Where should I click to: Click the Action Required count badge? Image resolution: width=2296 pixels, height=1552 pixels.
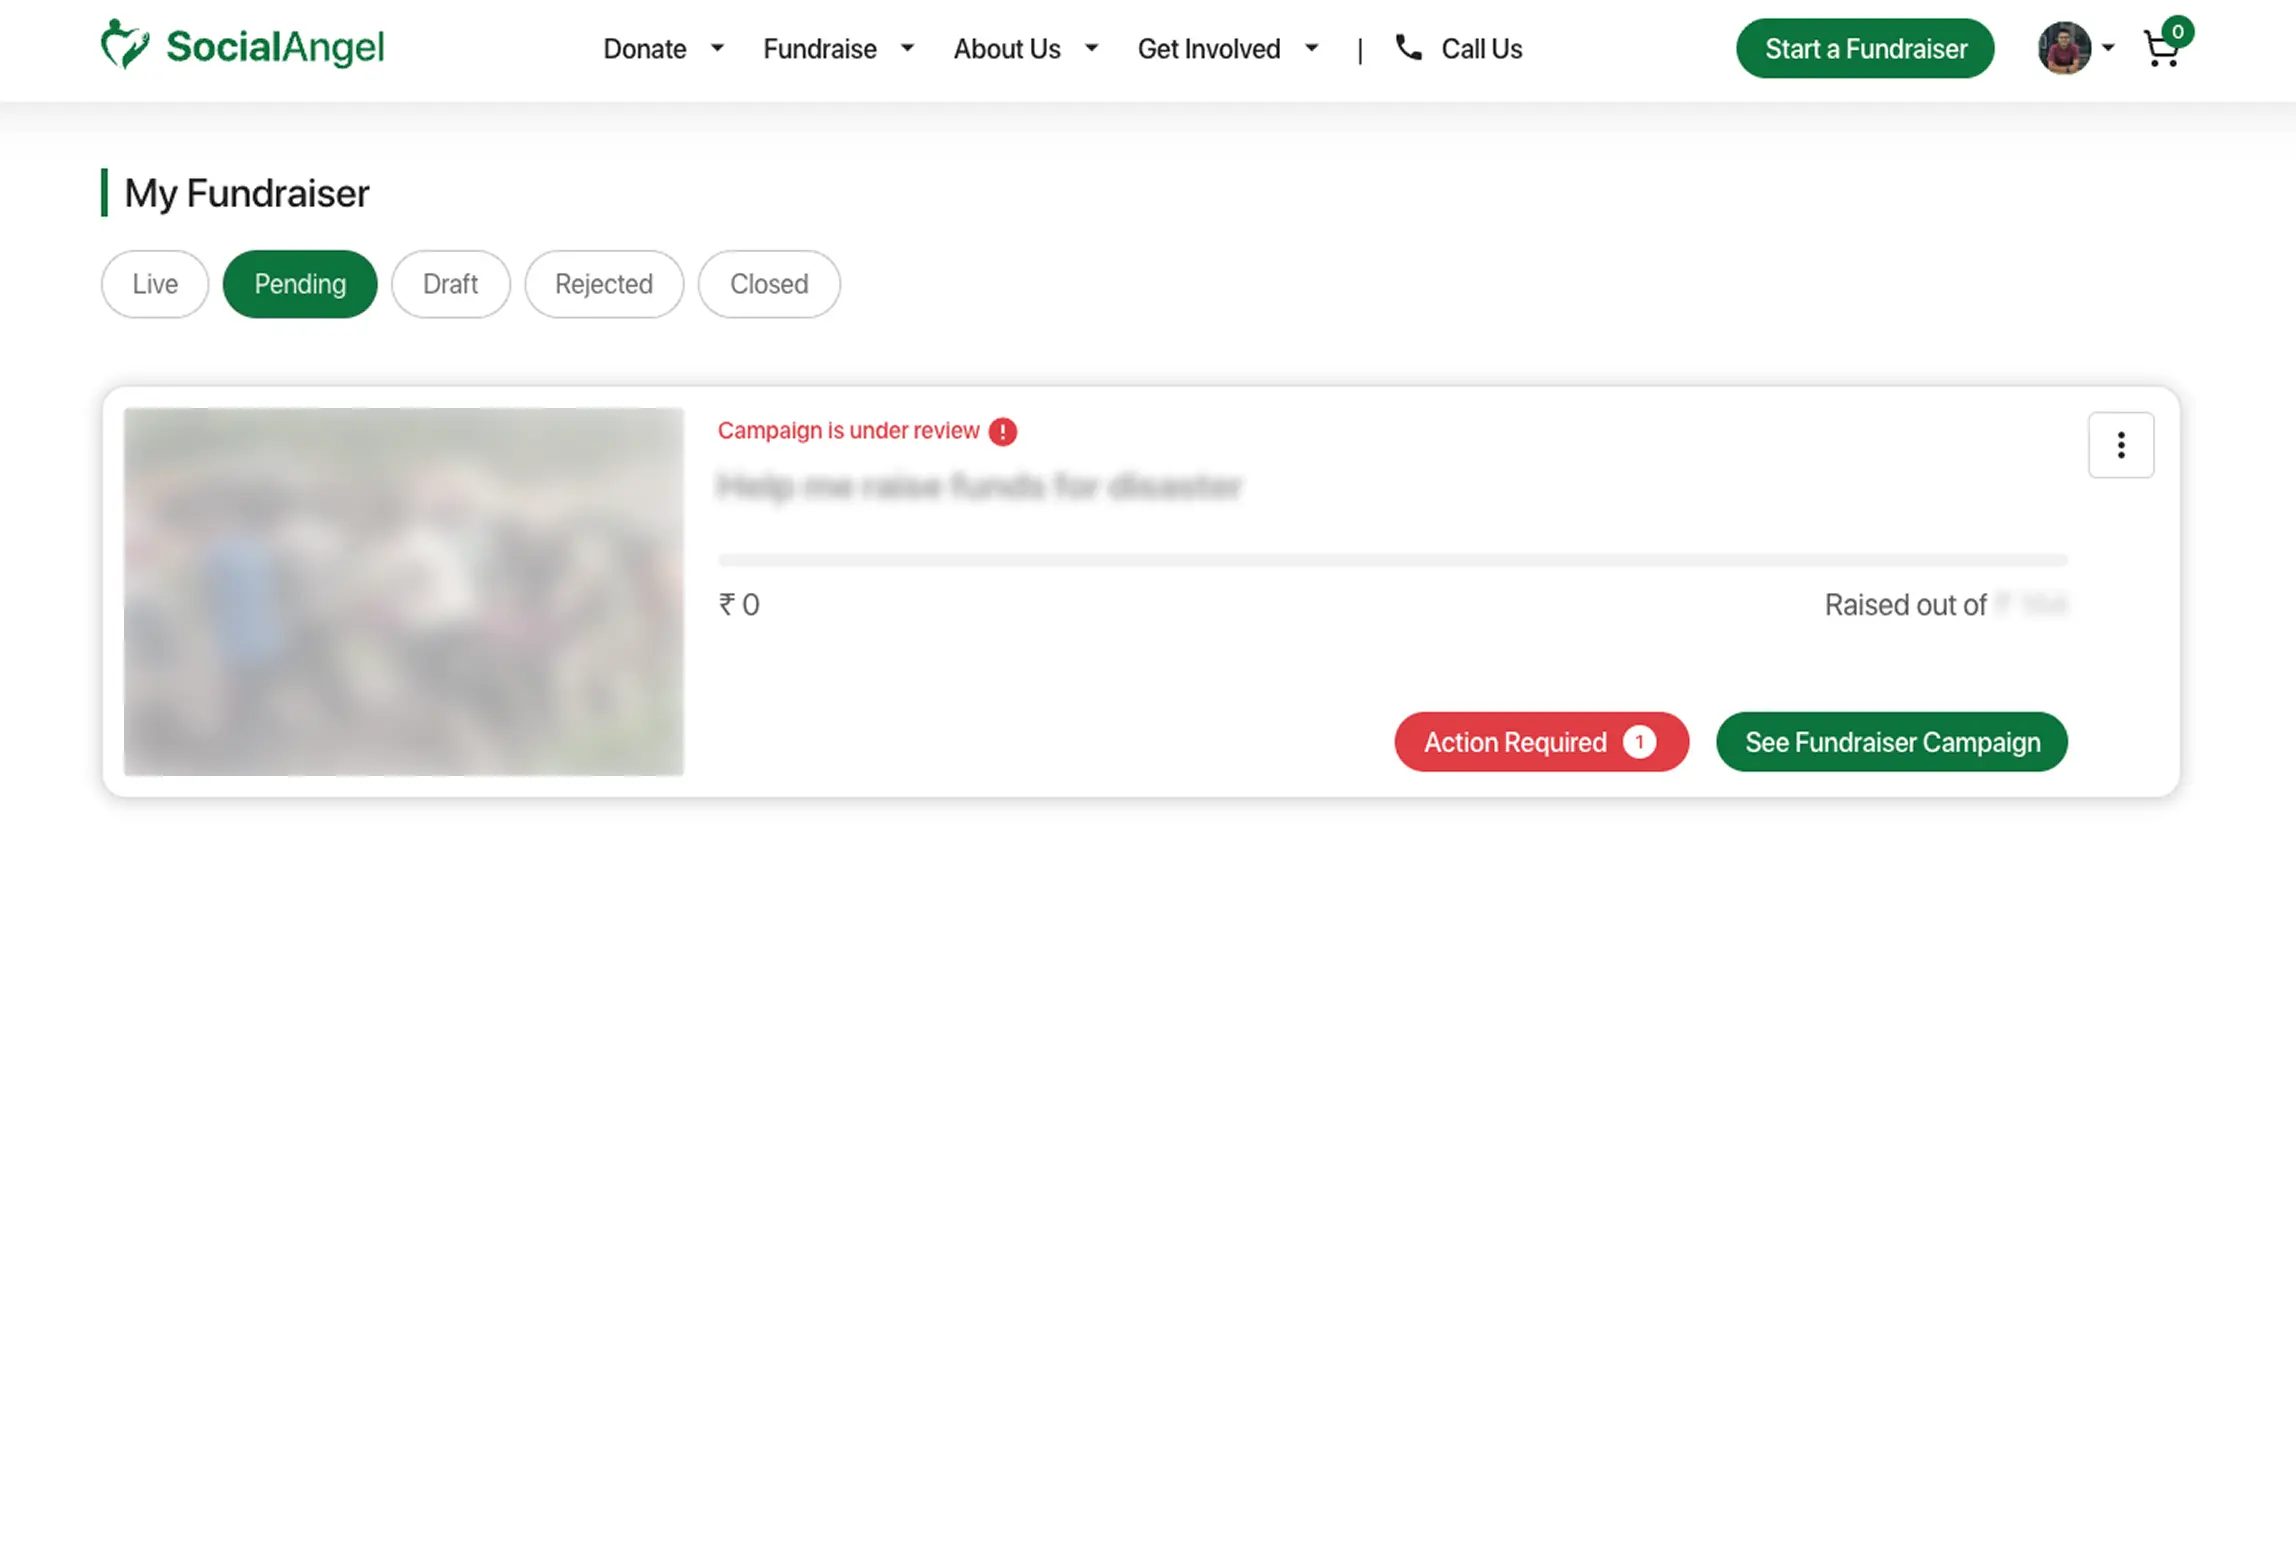point(1639,742)
